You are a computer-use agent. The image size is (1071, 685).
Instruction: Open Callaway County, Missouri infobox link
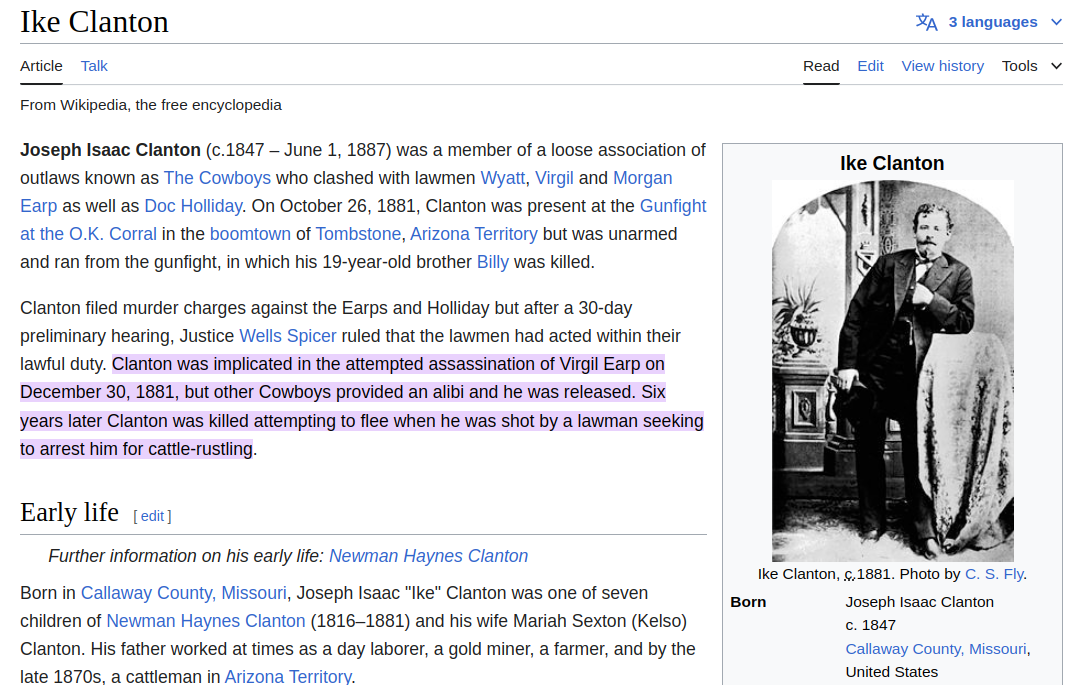pyautogui.click(x=936, y=649)
